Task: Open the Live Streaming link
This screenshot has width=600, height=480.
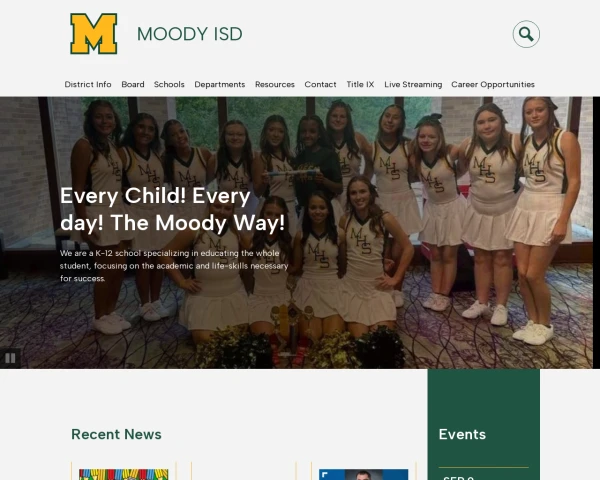Action: pyautogui.click(x=413, y=84)
